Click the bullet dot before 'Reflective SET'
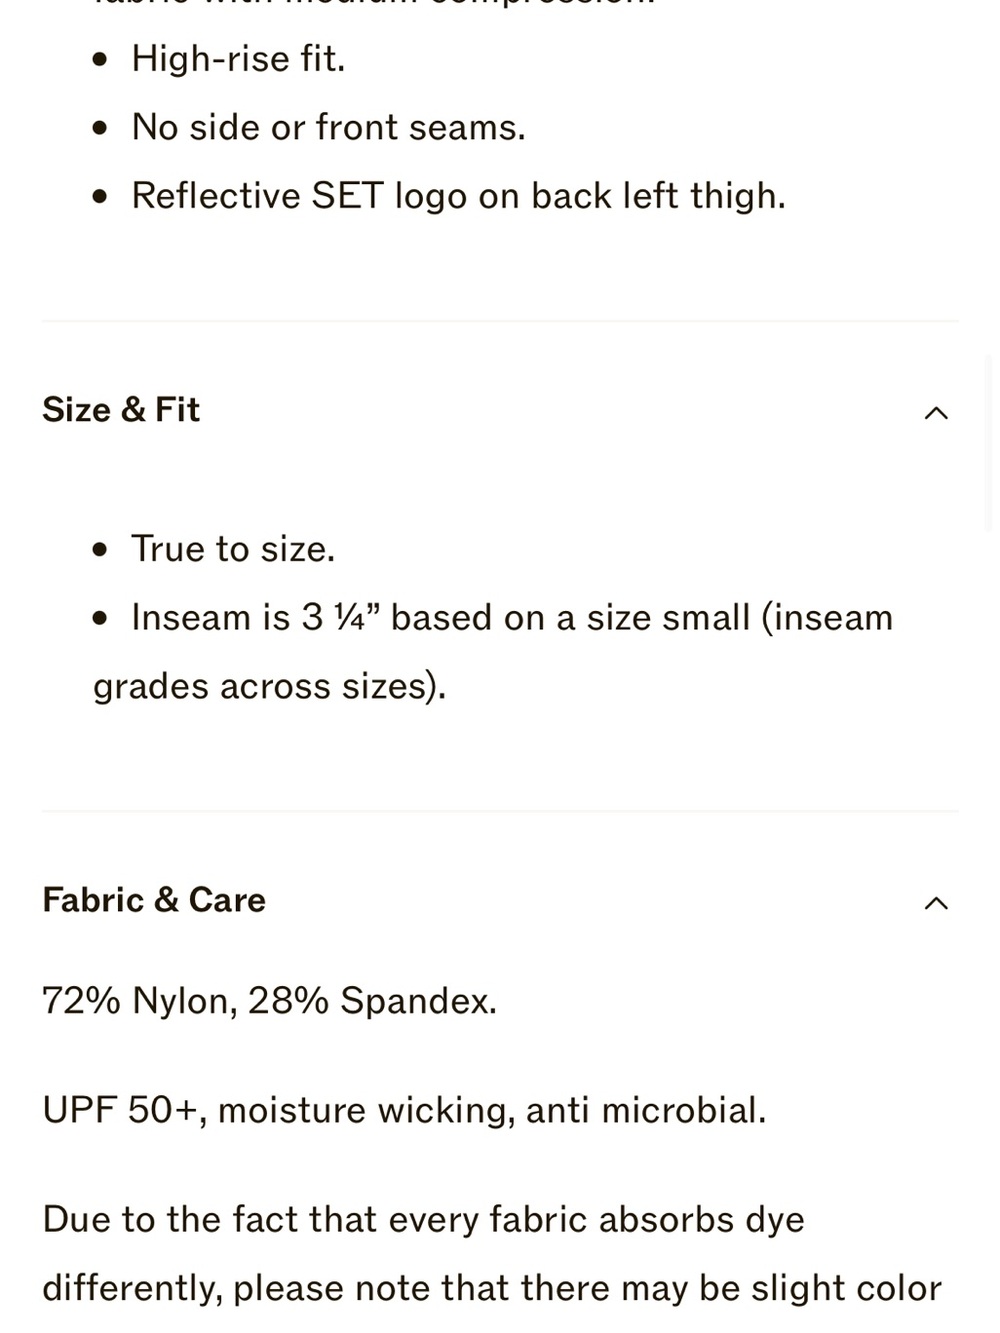Screen dimensions: 1000x1333 pos(99,197)
